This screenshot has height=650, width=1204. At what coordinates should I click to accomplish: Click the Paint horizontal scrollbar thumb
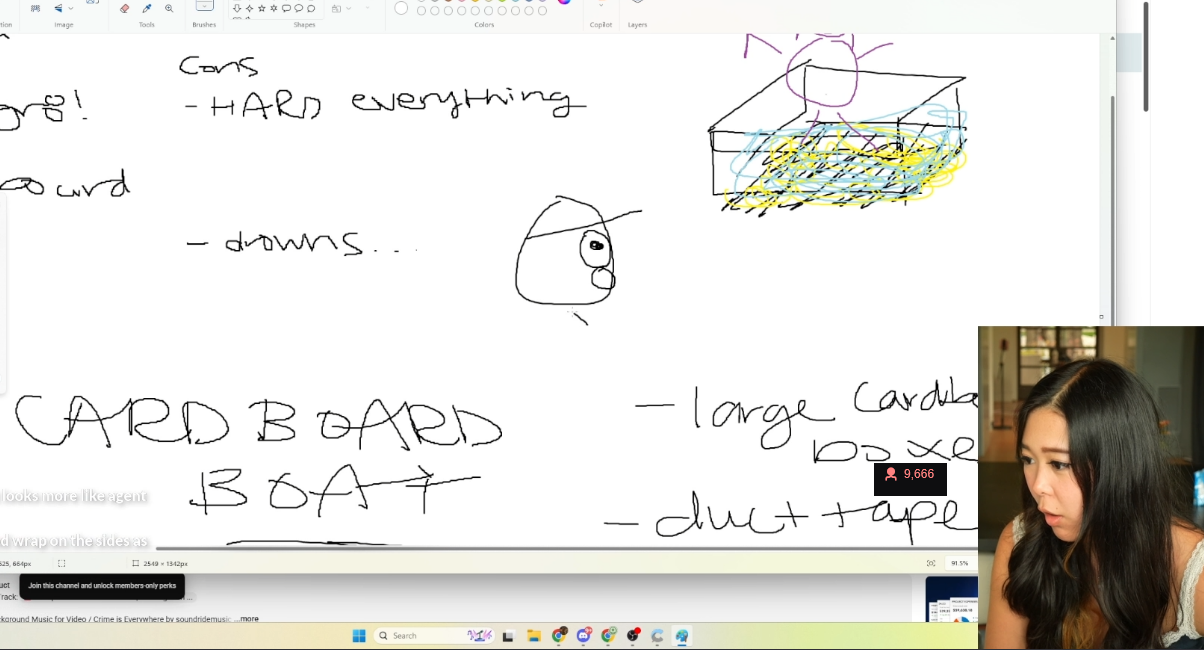click(565, 548)
